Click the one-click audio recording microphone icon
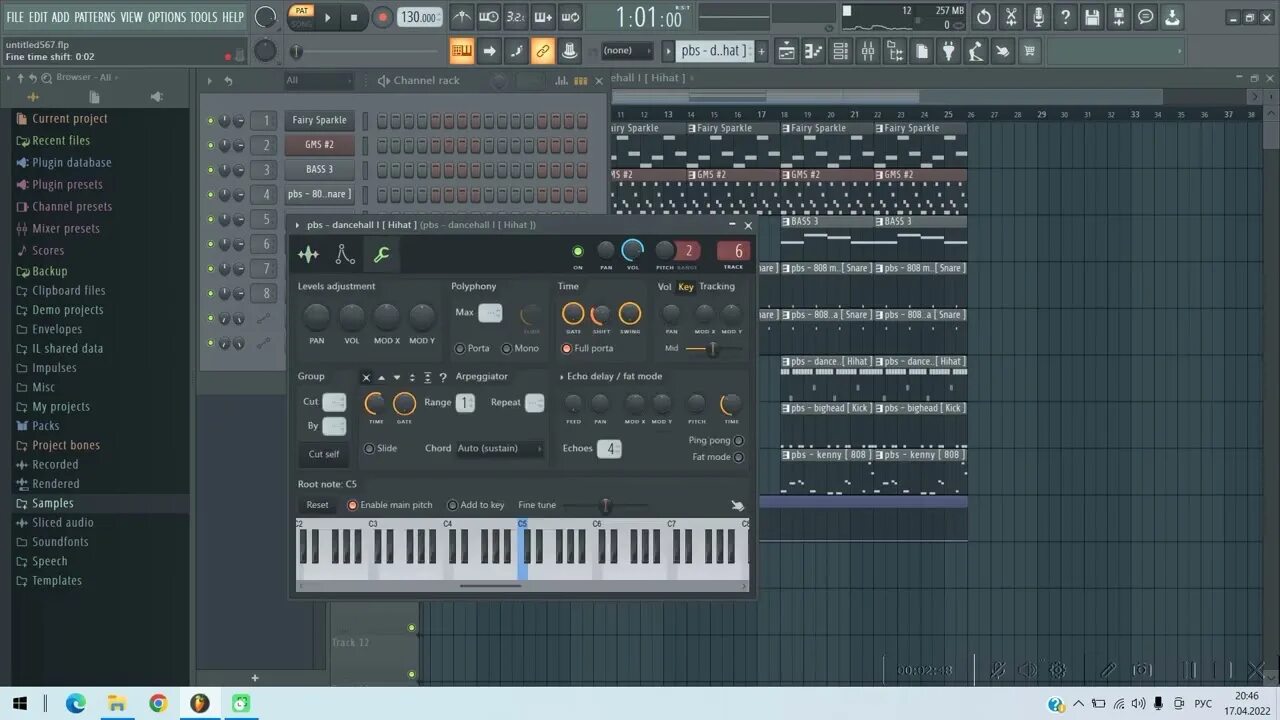This screenshot has width=1280, height=720. [1038, 17]
